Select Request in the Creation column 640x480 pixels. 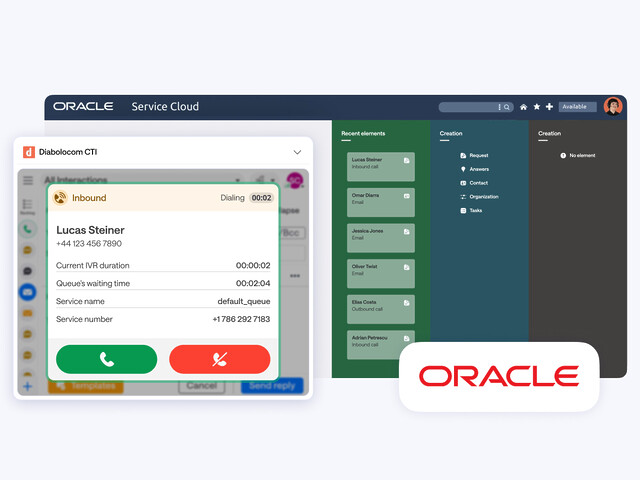(479, 156)
